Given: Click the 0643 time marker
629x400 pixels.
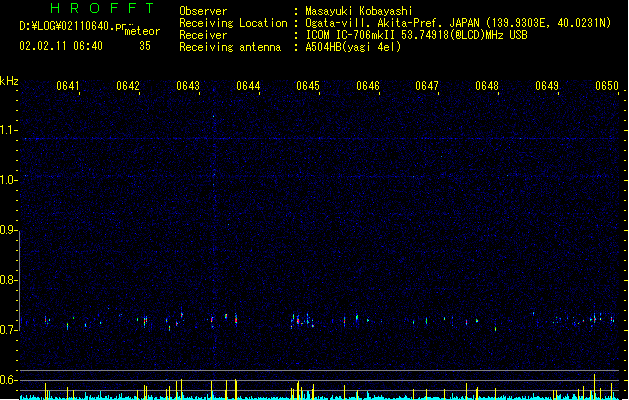Looking at the screenshot, I should tap(188, 86).
